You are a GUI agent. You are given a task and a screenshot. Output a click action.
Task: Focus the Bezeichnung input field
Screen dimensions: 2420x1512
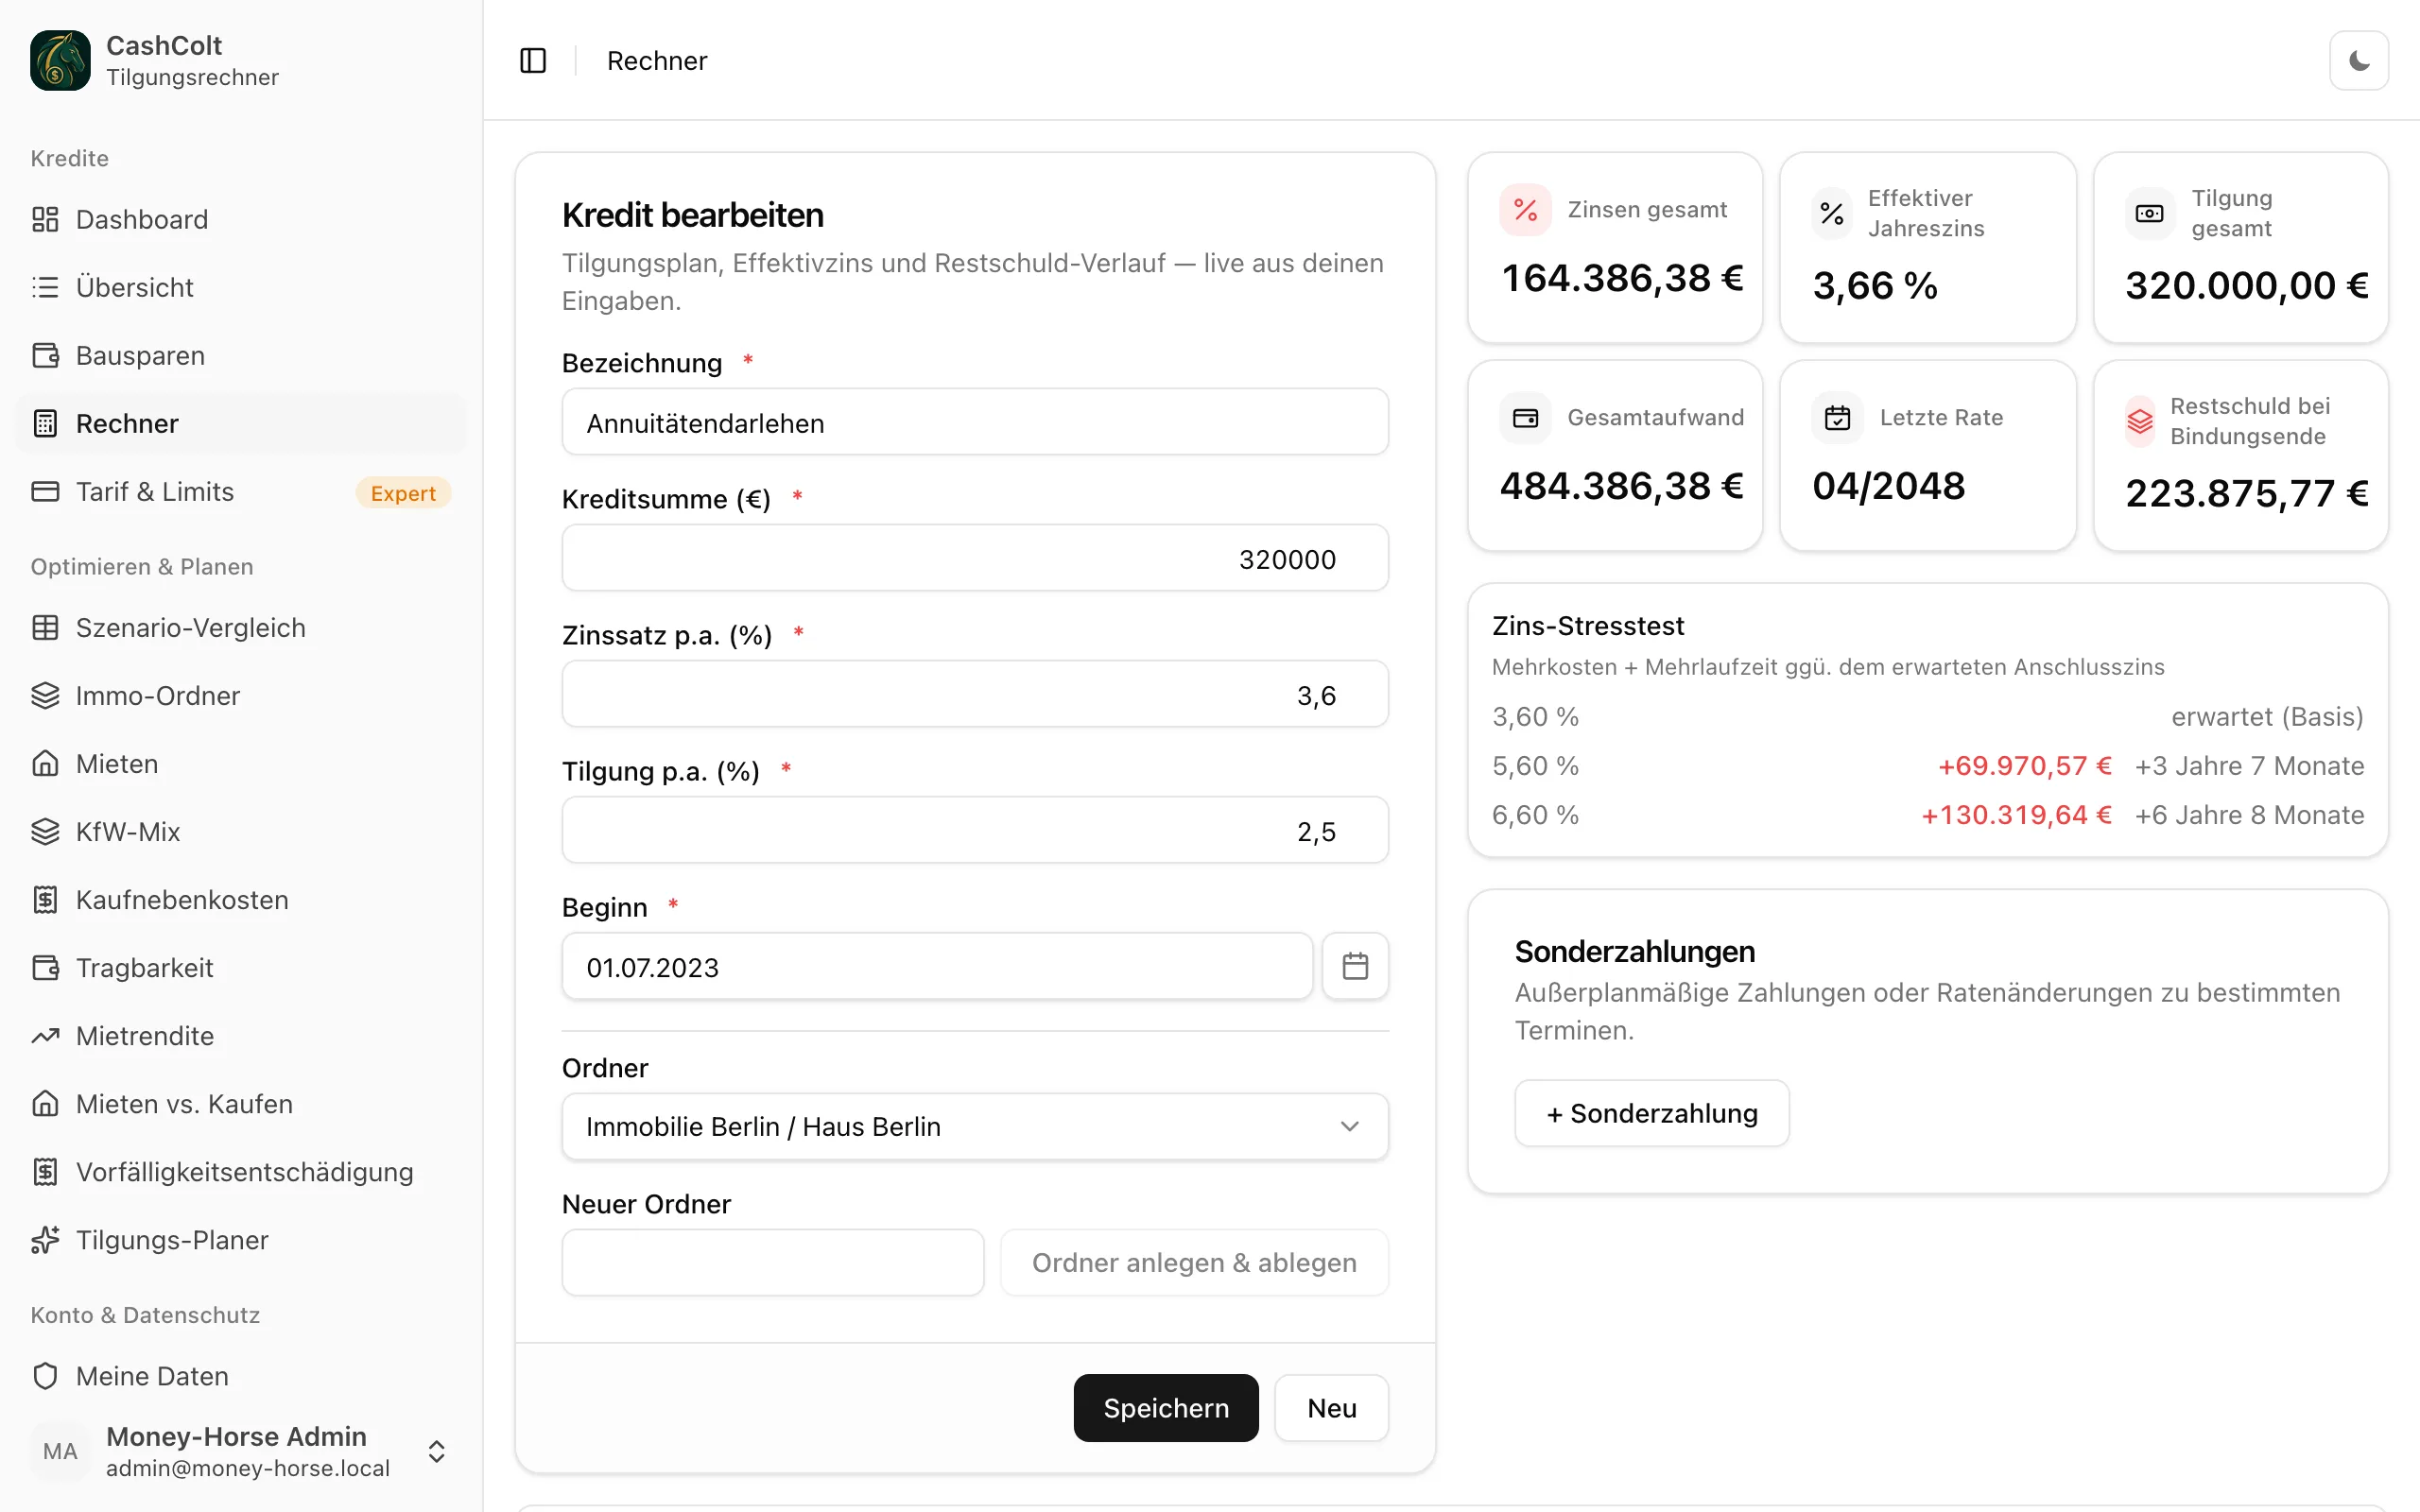click(975, 422)
